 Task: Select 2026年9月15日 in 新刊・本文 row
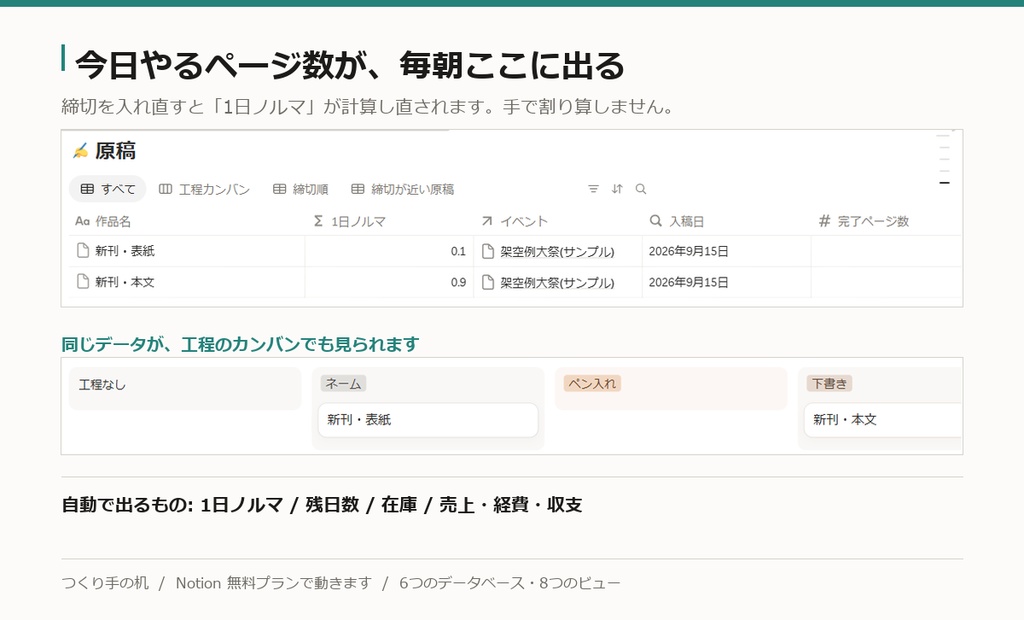click(688, 282)
